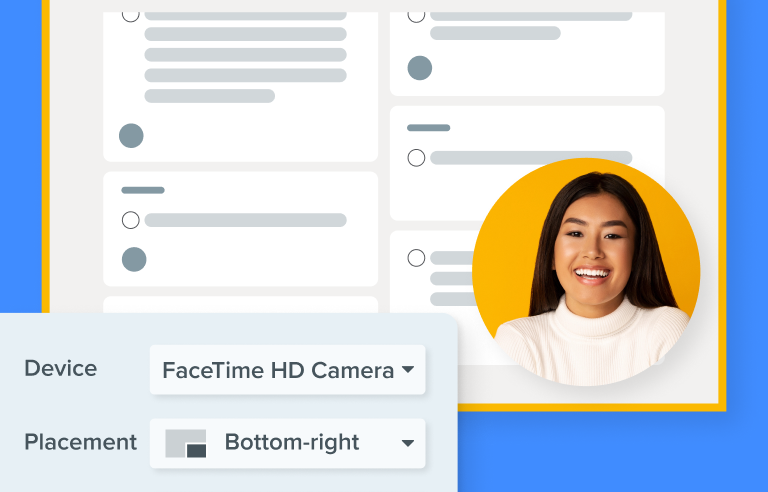768x492 pixels.
Task: Expand the Device dropdown arrow
Action: (408, 369)
